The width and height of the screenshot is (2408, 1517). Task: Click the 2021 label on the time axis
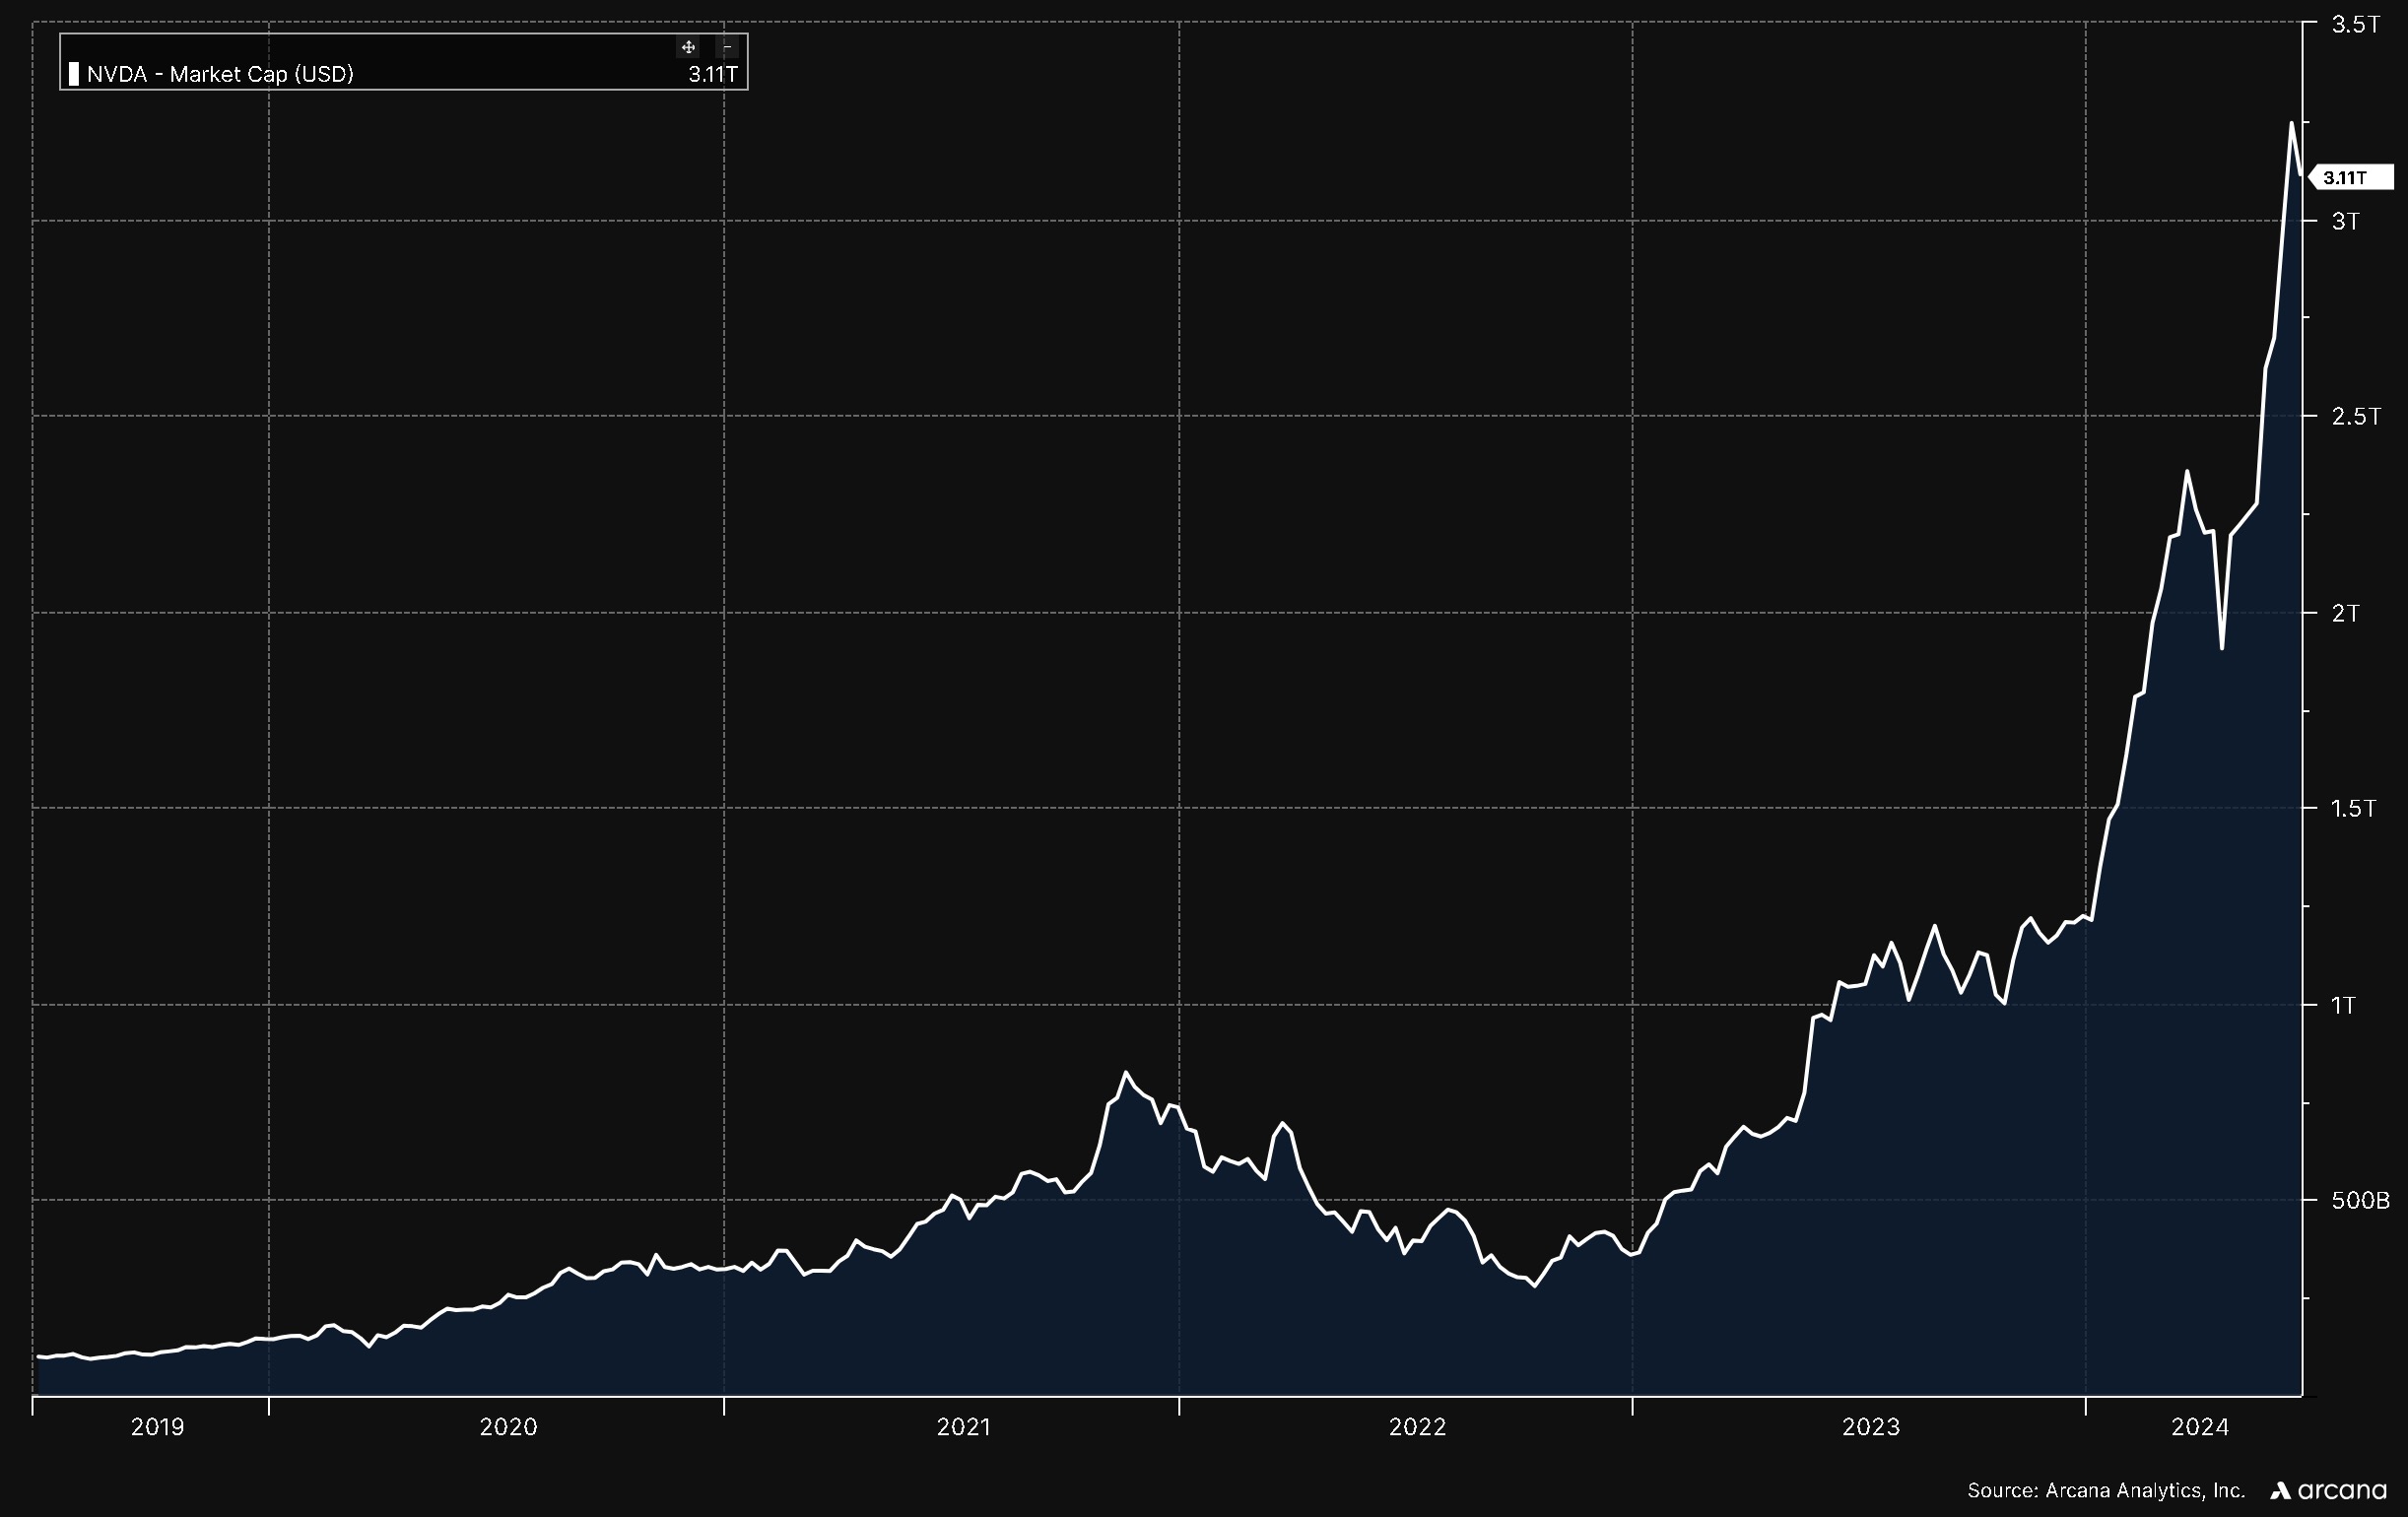963,1427
